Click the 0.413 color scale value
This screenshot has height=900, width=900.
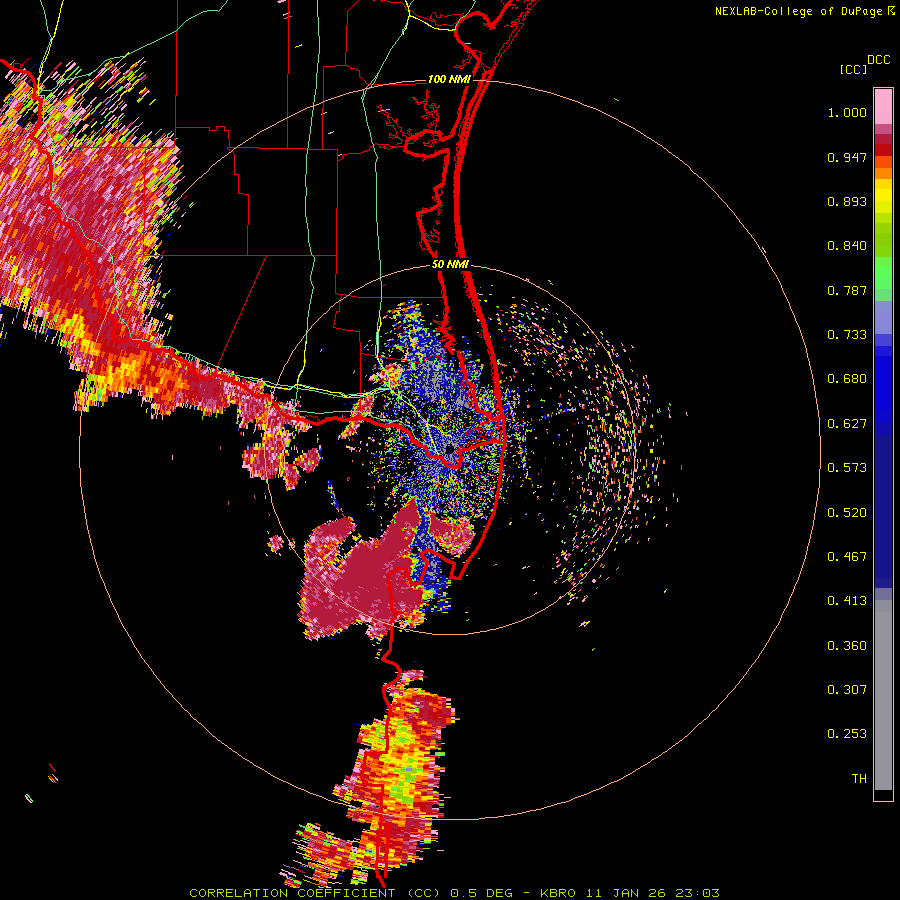click(x=847, y=601)
